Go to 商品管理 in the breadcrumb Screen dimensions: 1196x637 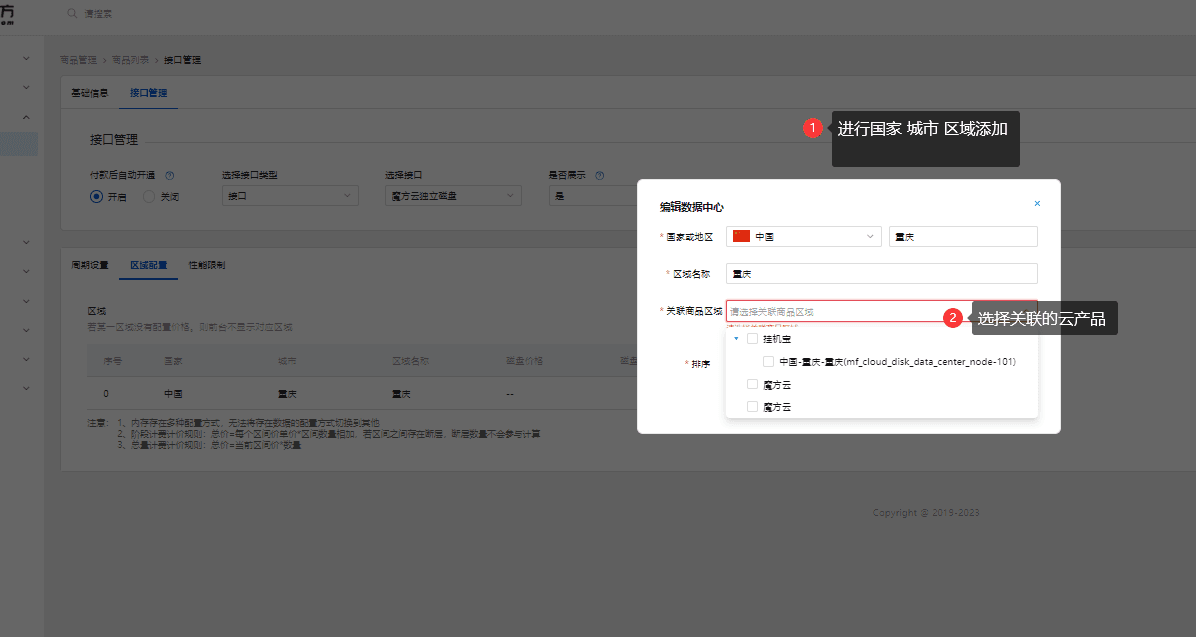point(79,60)
